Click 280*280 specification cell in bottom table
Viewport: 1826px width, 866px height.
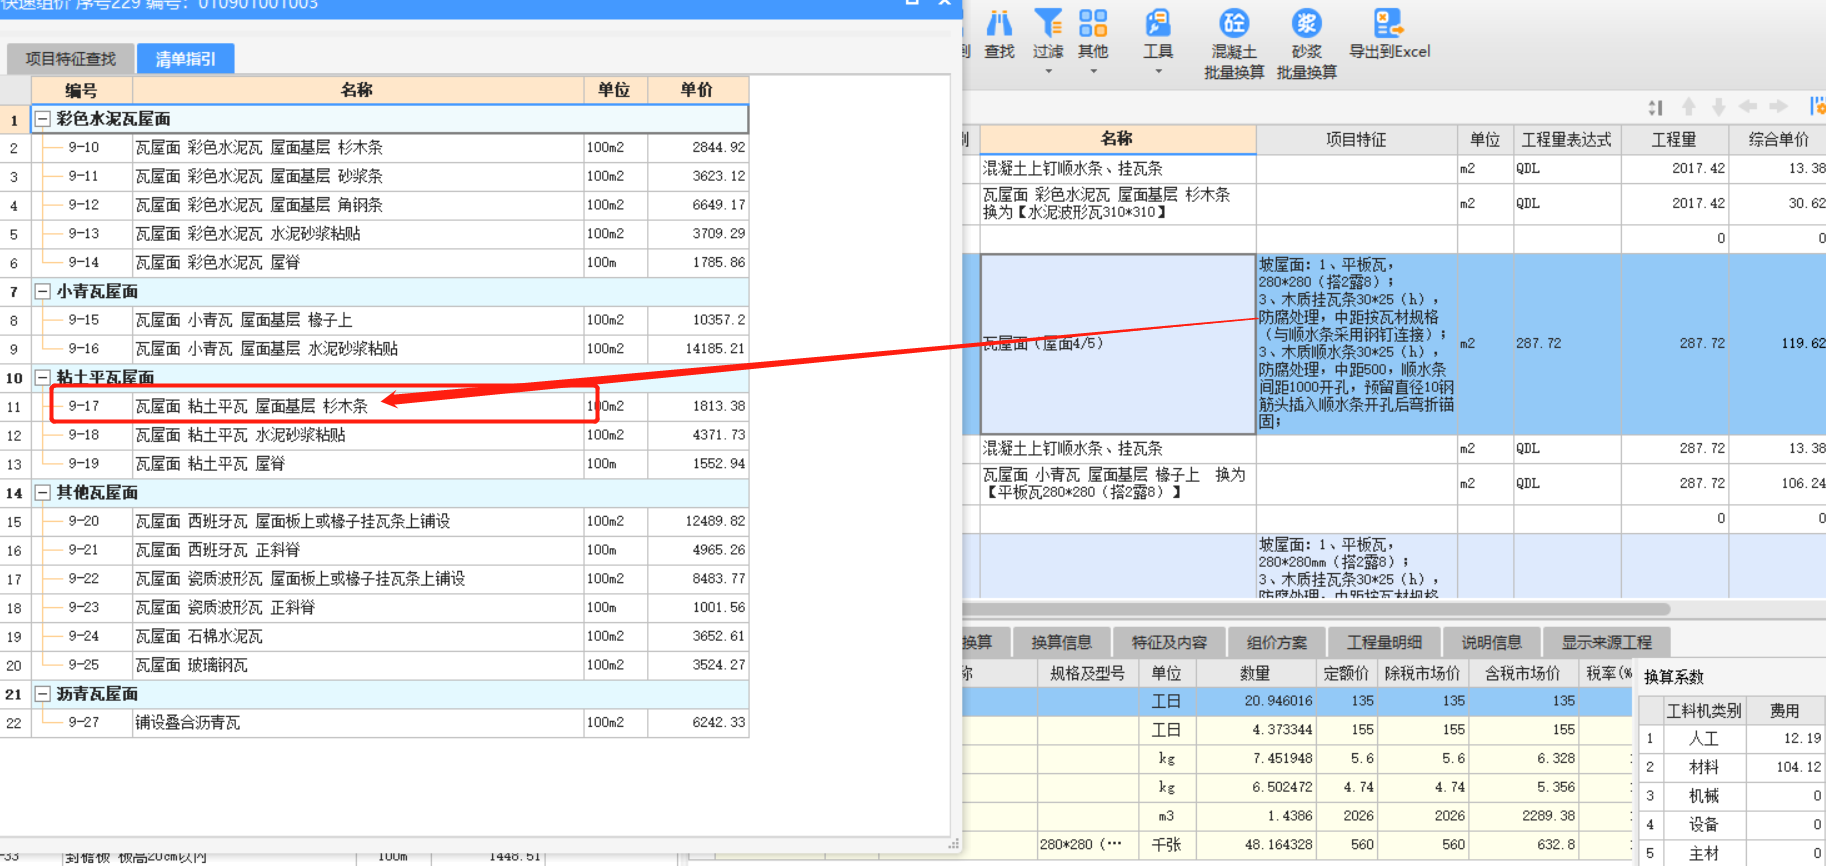1088,846
